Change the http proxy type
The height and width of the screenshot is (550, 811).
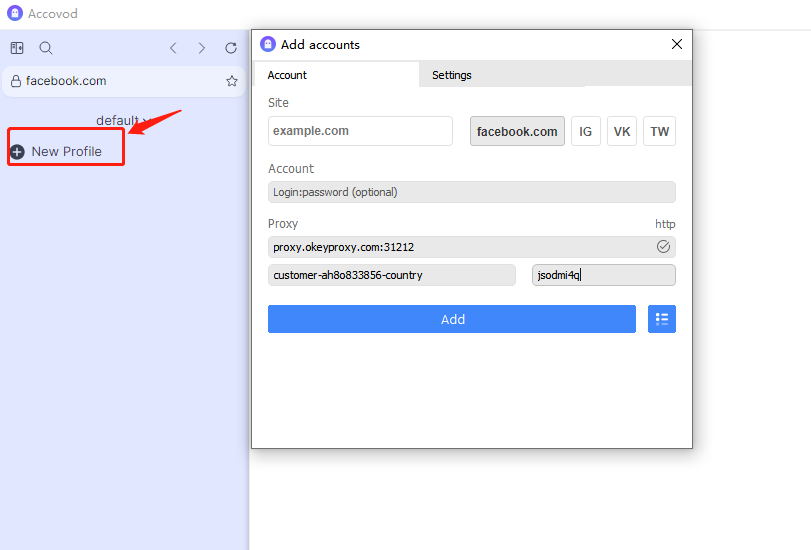(665, 224)
